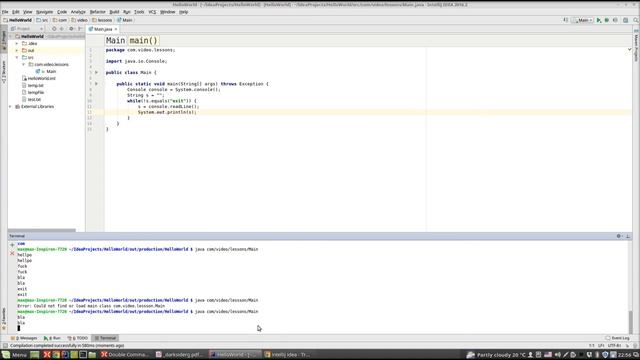Open Menu button on the OS taskbar
The height and width of the screenshot is (360, 640).
[x=14, y=355]
